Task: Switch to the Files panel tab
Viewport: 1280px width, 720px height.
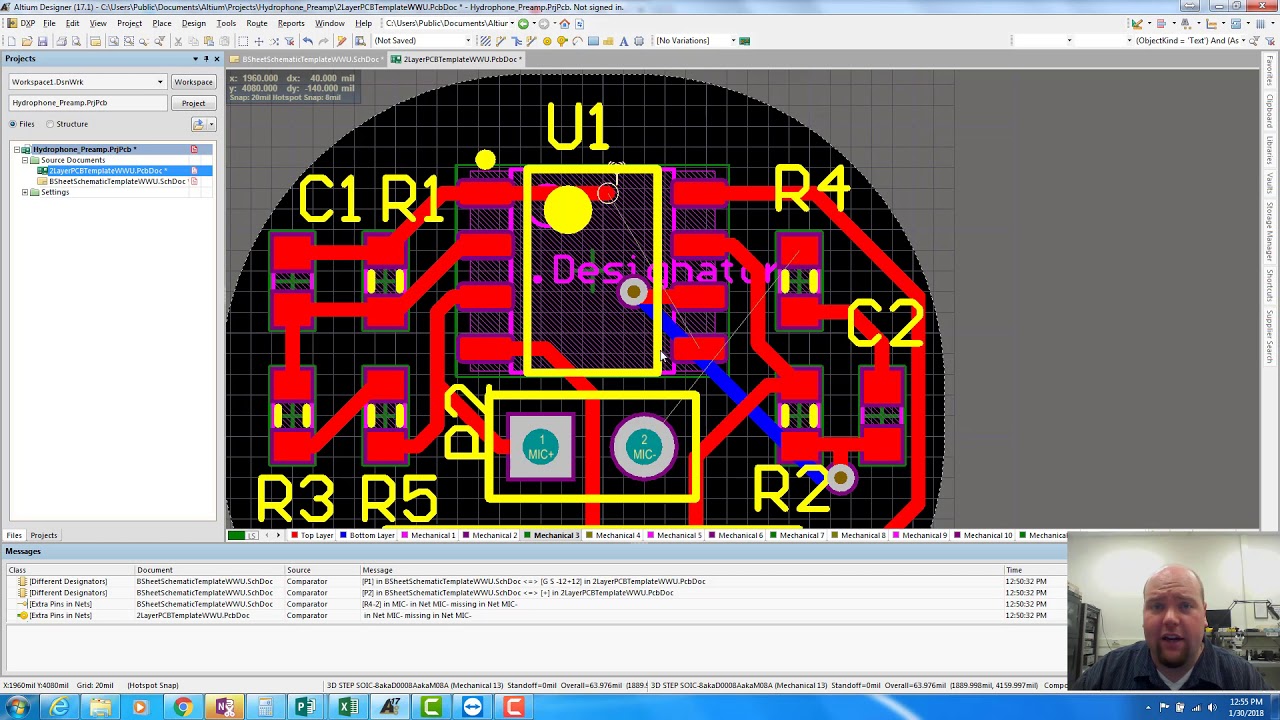Action: (14, 535)
